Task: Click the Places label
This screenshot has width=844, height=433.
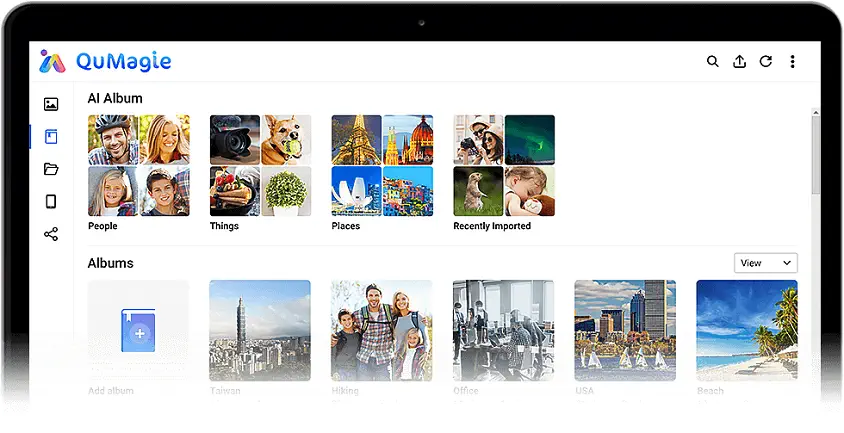Action: [x=346, y=226]
